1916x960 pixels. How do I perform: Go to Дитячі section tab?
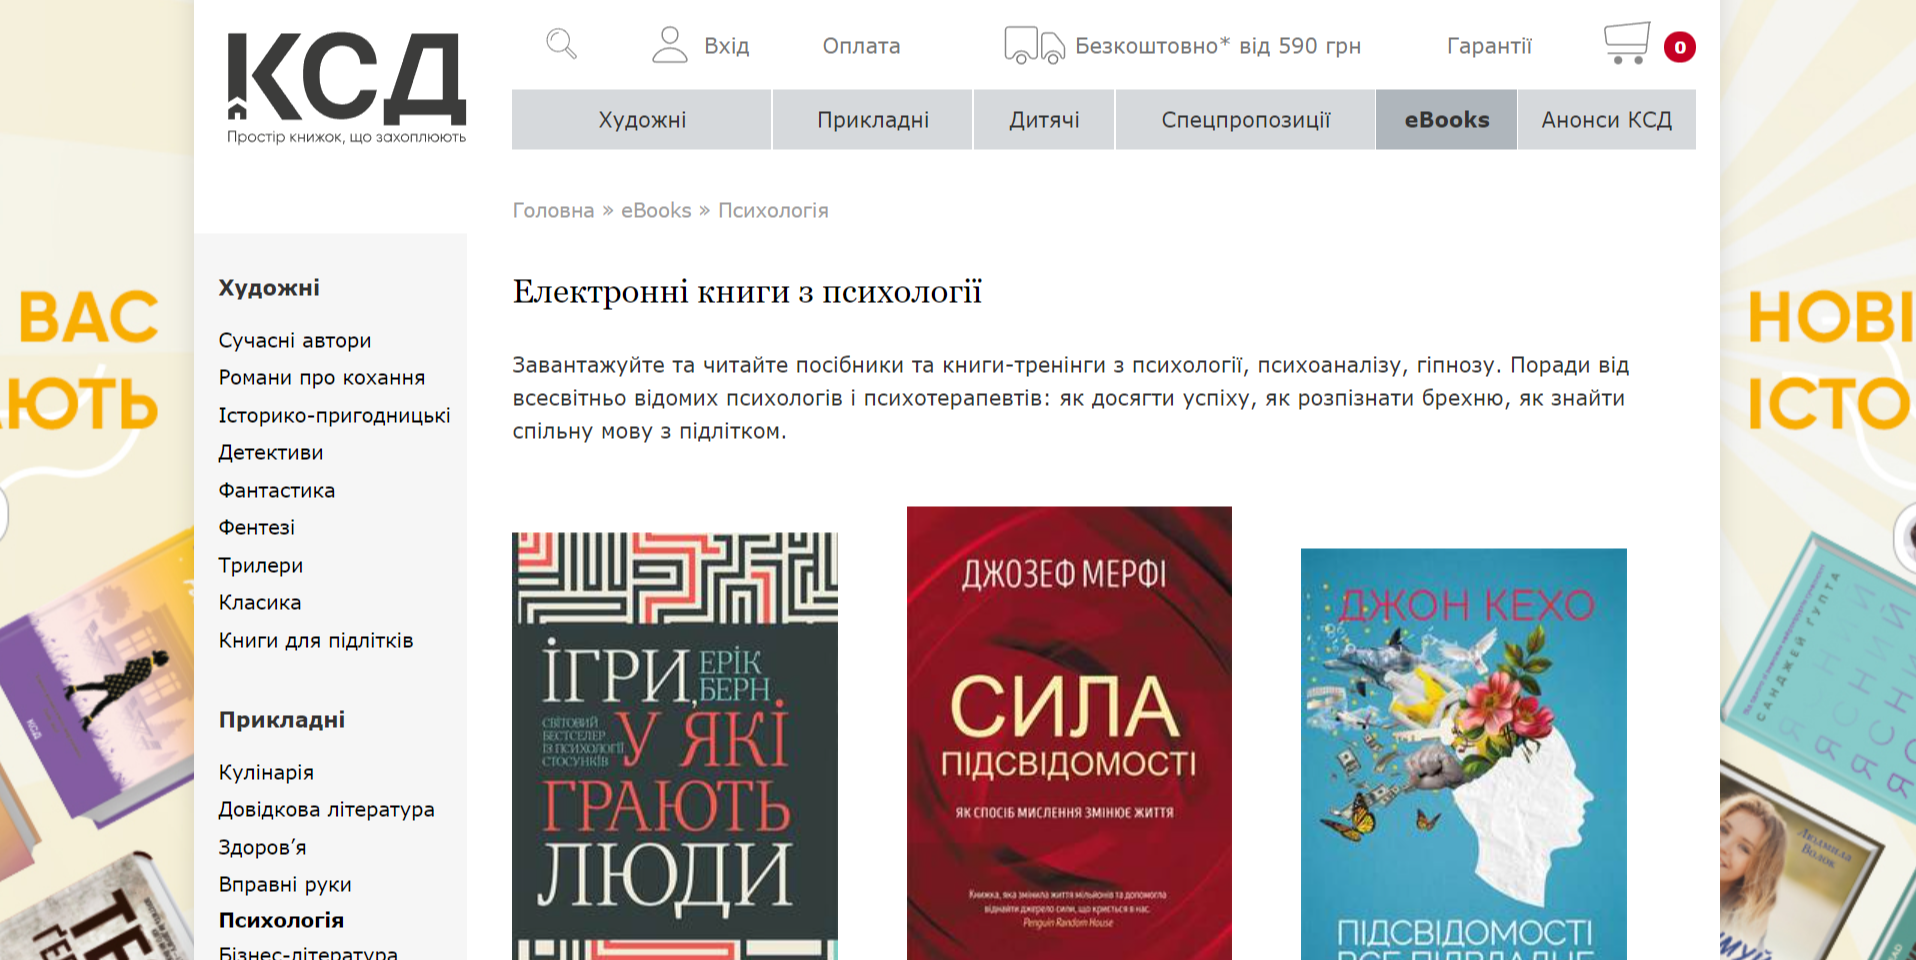pyautogui.click(x=1044, y=120)
